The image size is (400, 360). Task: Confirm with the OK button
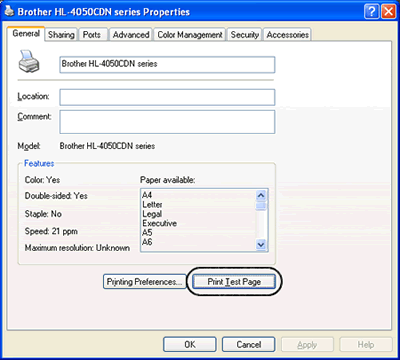coord(190,344)
